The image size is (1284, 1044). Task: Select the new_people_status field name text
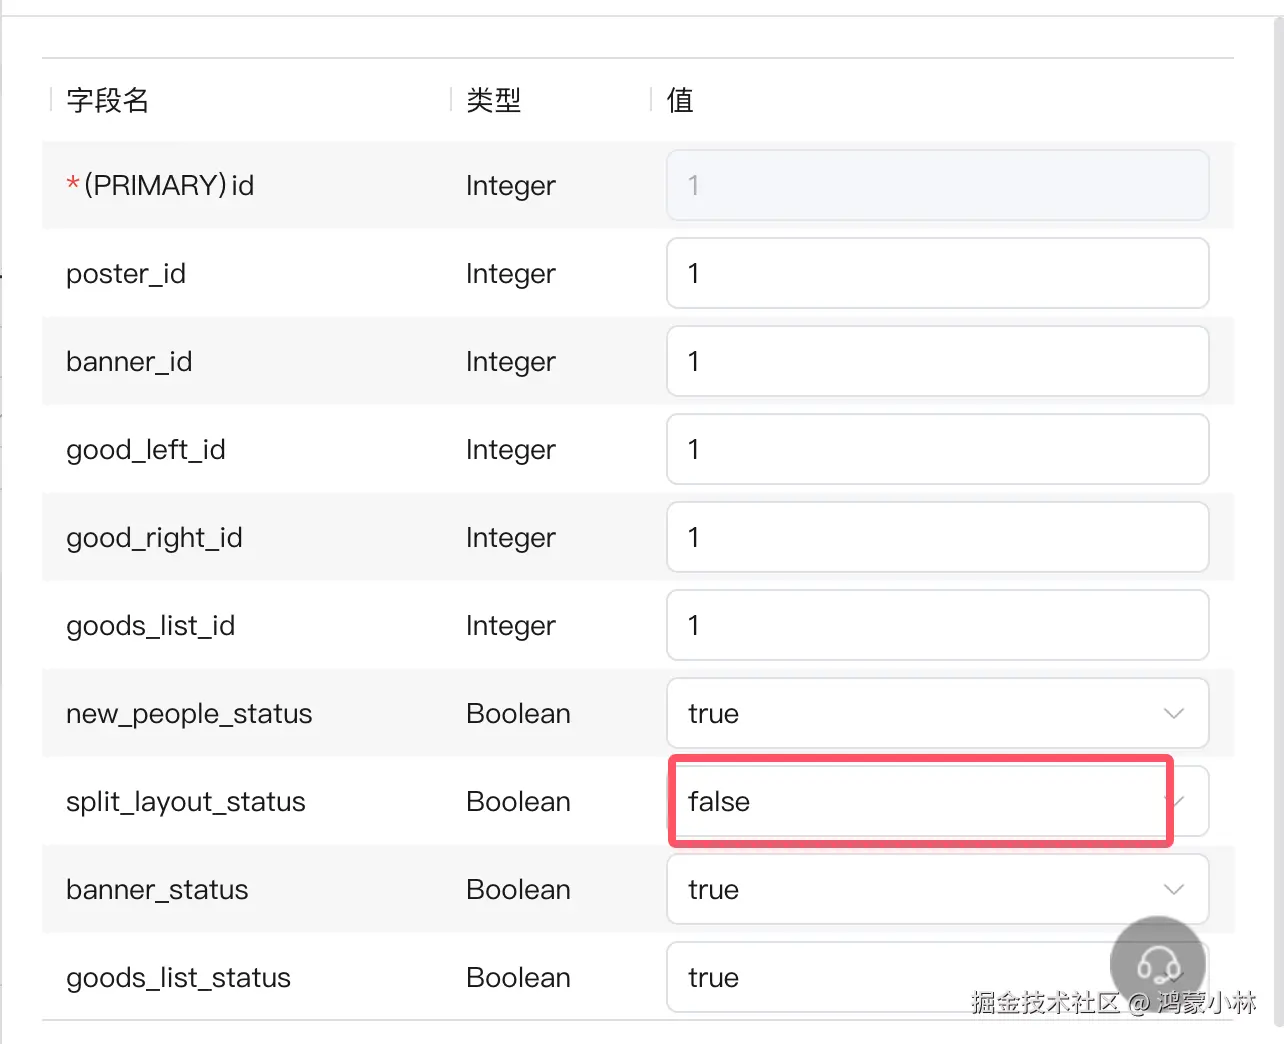[189, 714]
